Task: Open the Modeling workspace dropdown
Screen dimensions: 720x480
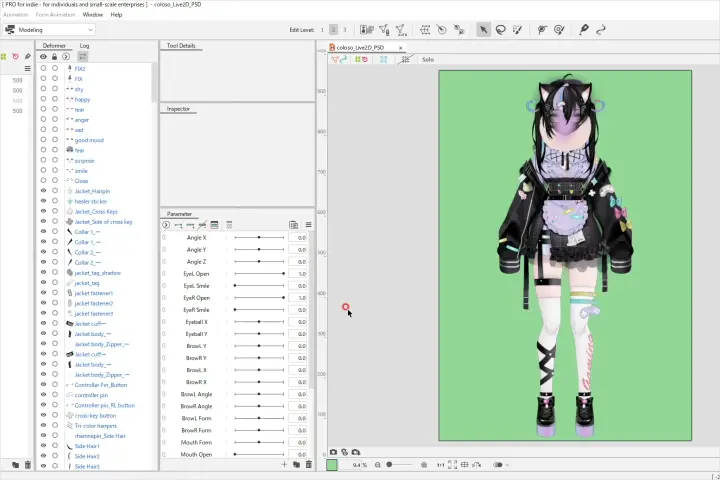Action: pyautogui.click(x=49, y=30)
